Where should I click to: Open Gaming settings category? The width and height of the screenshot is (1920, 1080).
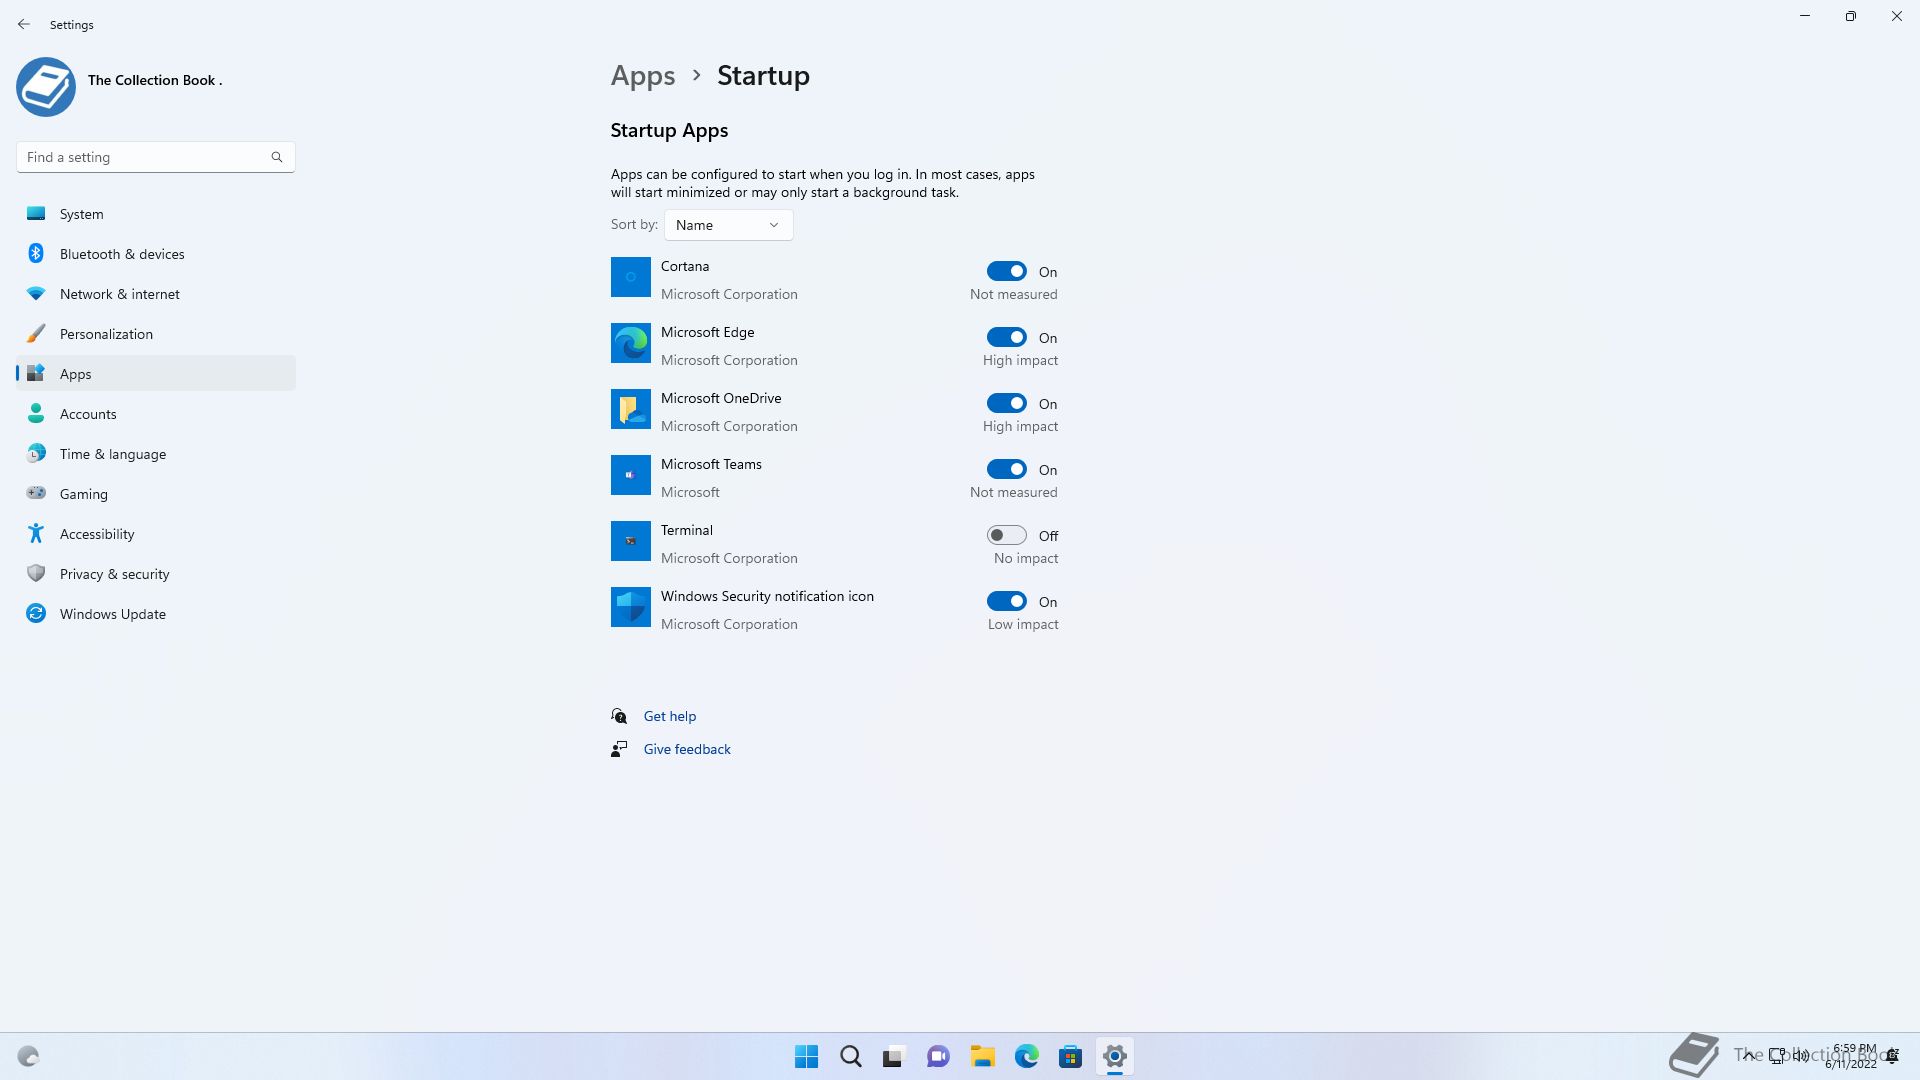[x=156, y=494]
